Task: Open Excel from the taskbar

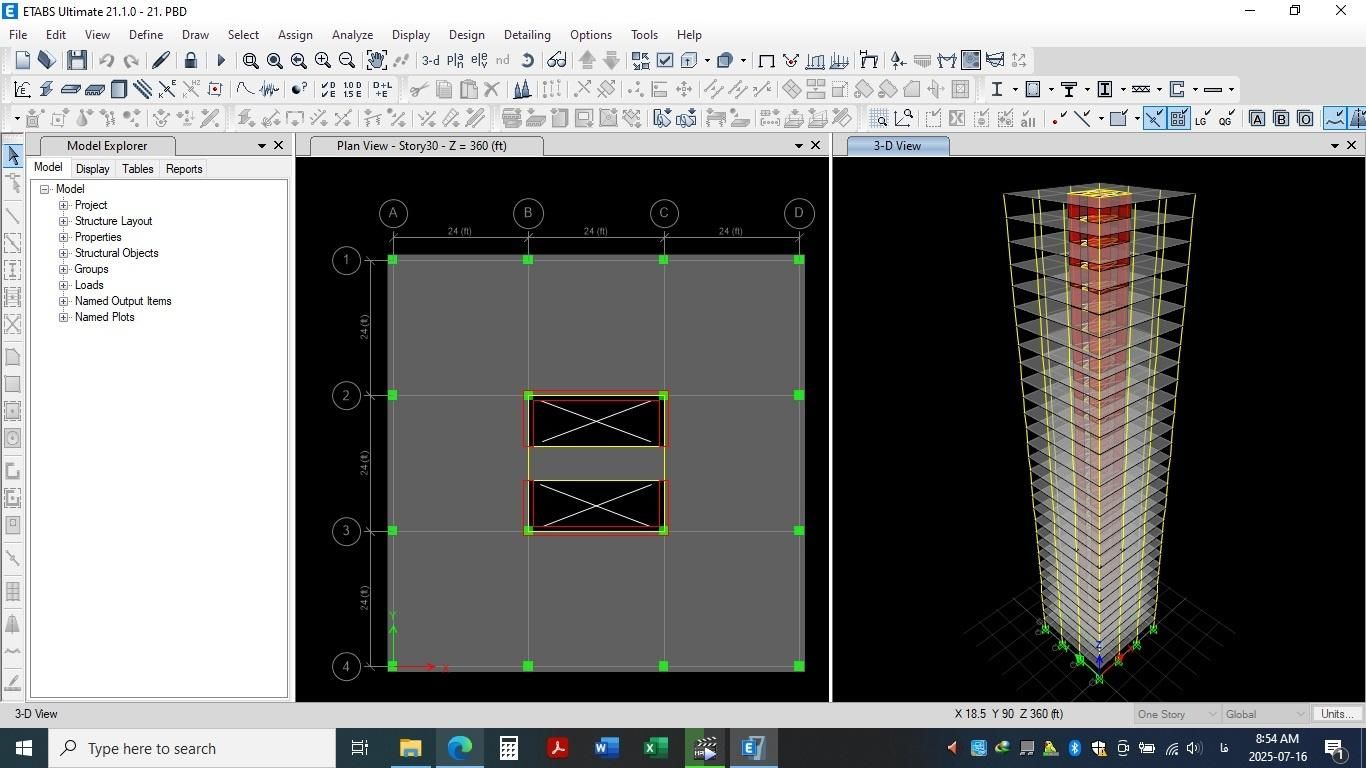Action: coord(655,748)
